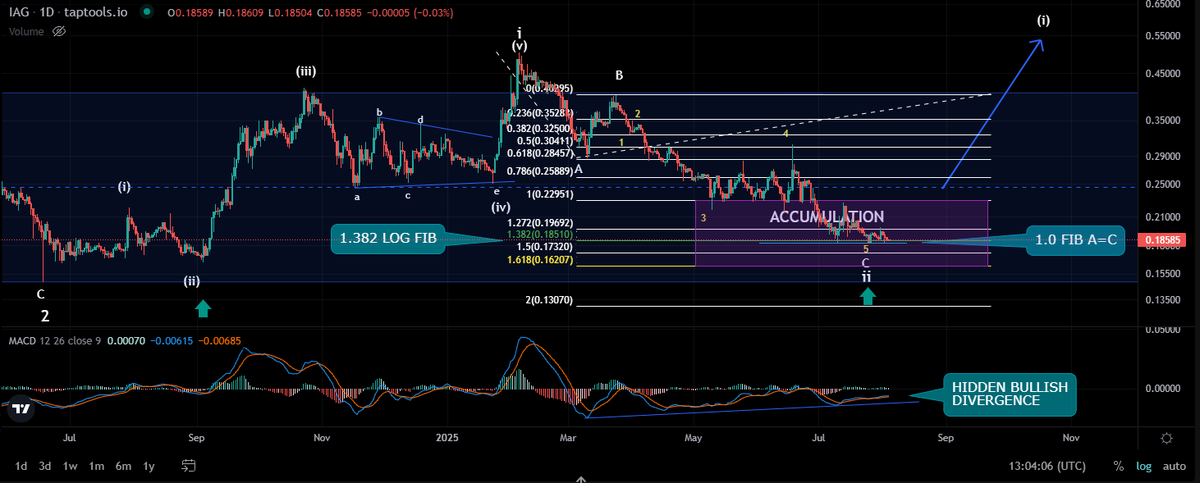Toggle percent scale mode
This screenshot has width=1200, height=483.
point(1118,466)
